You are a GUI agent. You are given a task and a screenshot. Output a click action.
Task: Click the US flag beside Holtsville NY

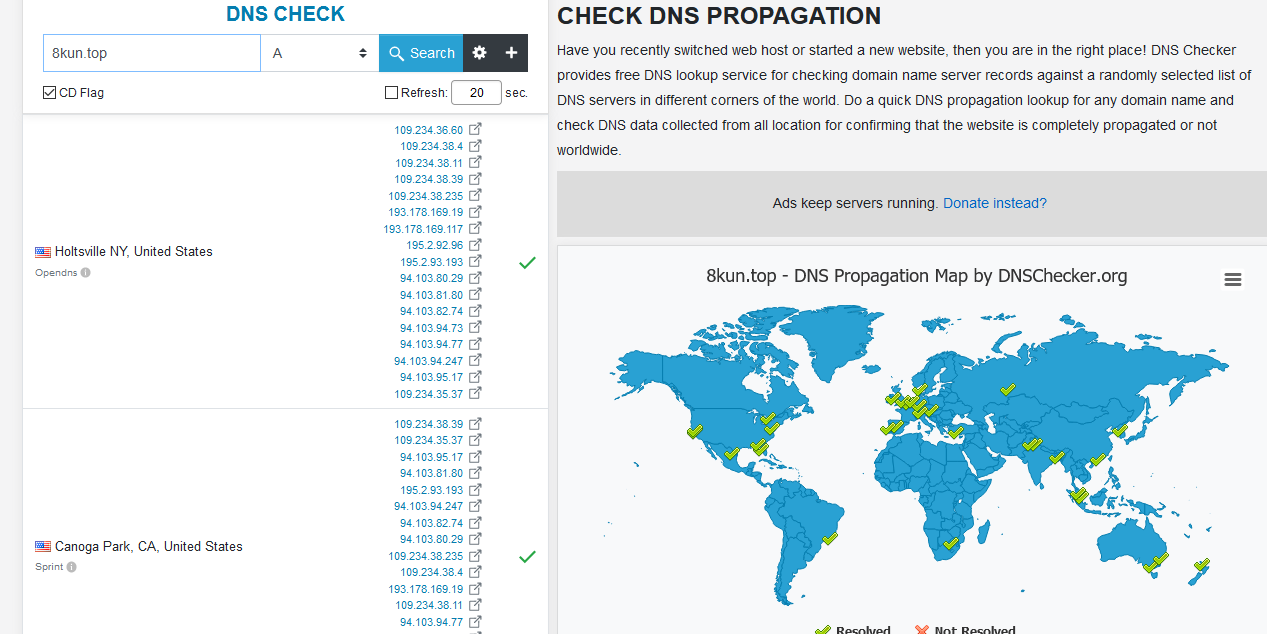(x=43, y=252)
